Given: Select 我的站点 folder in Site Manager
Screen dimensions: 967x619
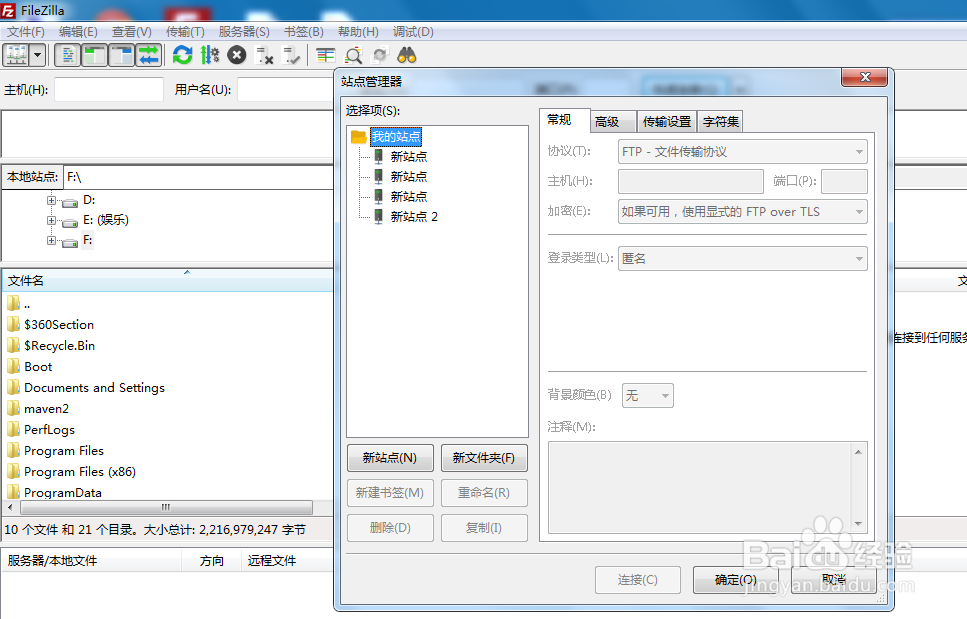Looking at the screenshot, I should (396, 136).
